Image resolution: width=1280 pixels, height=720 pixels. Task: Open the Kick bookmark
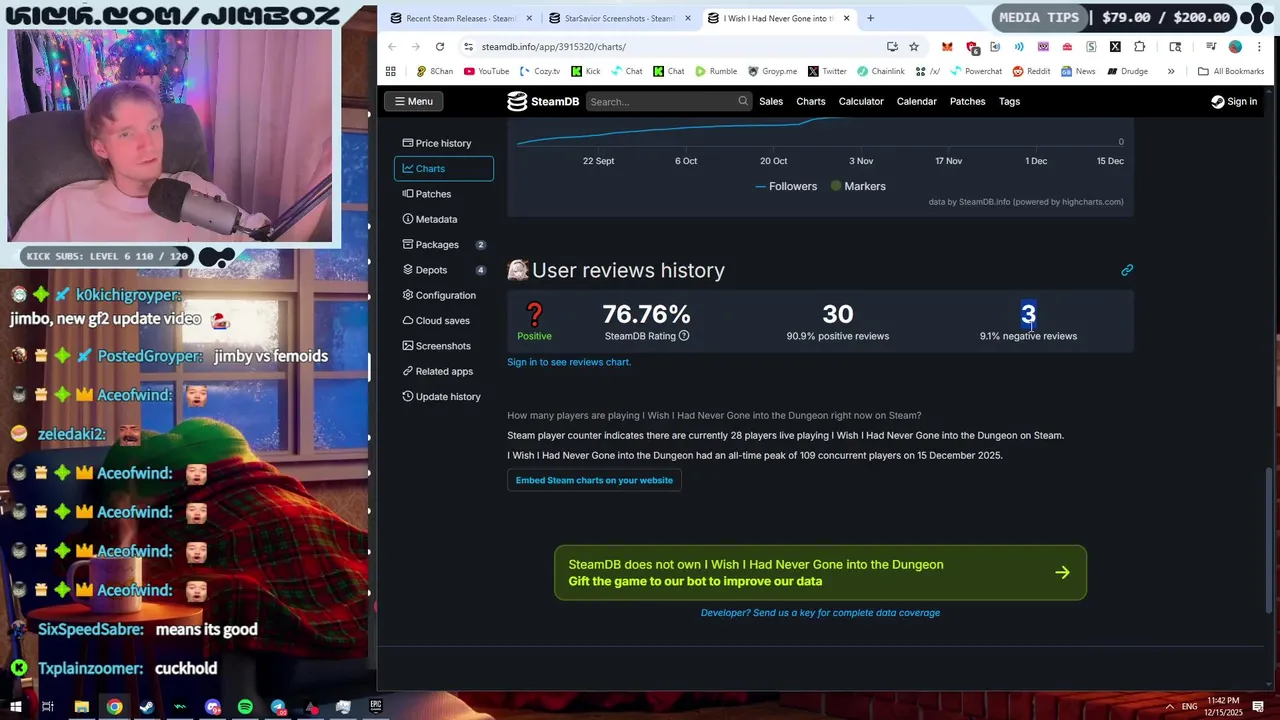(x=586, y=71)
